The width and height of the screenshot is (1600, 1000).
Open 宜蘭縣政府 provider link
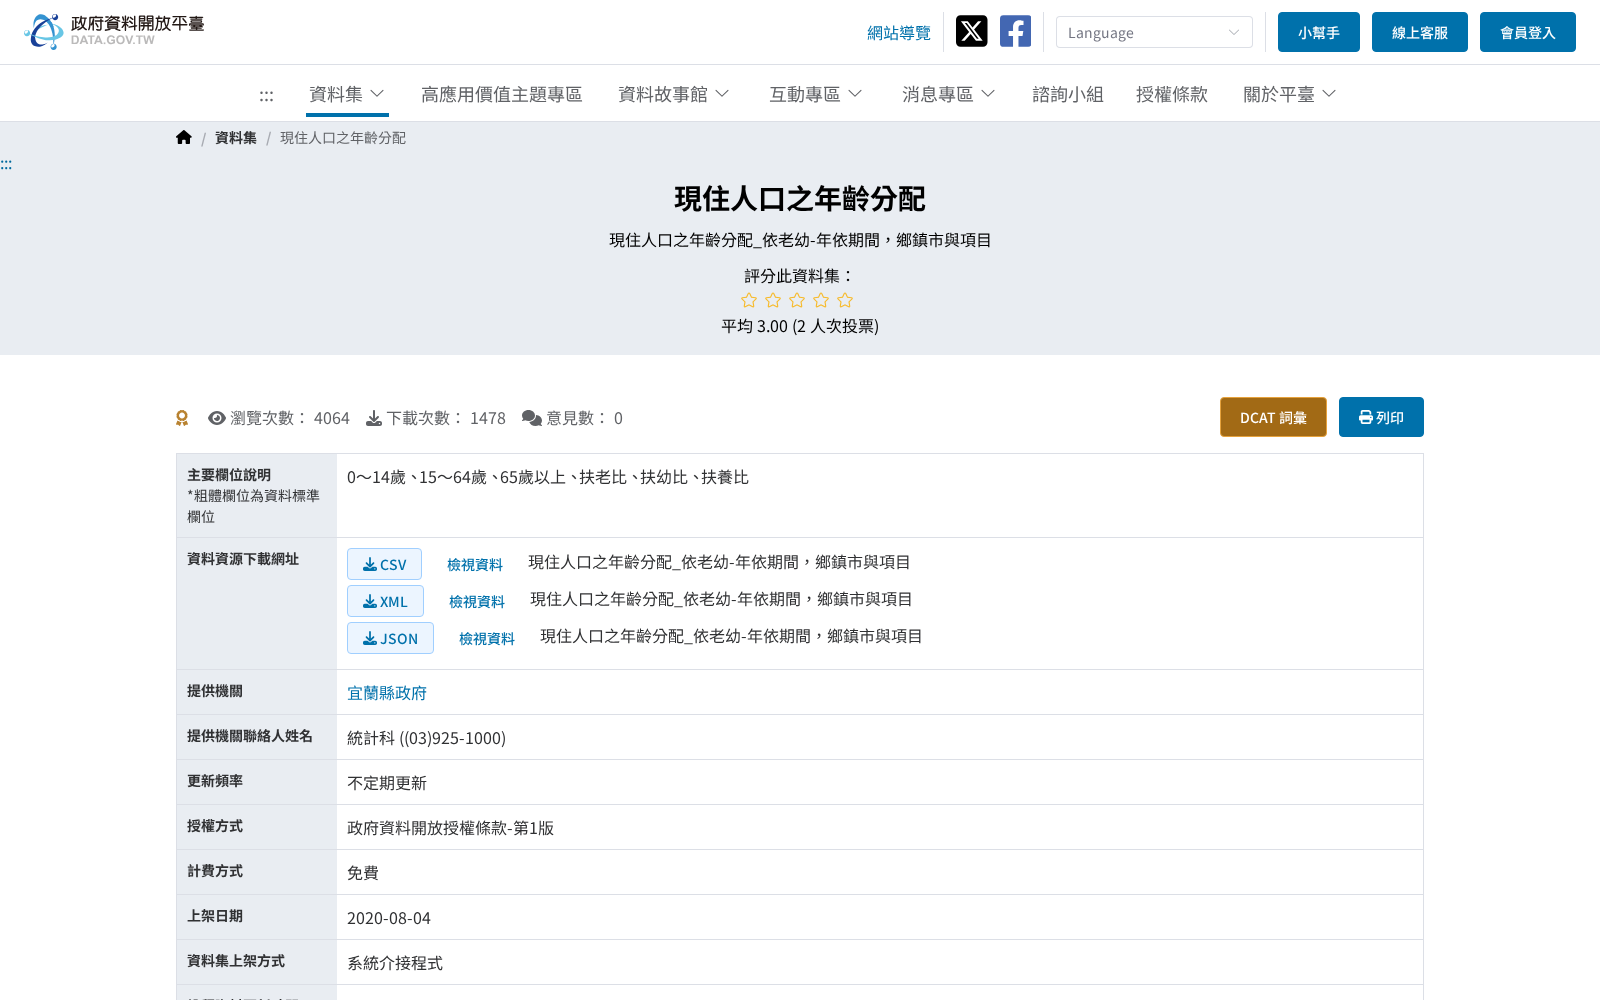(x=387, y=693)
